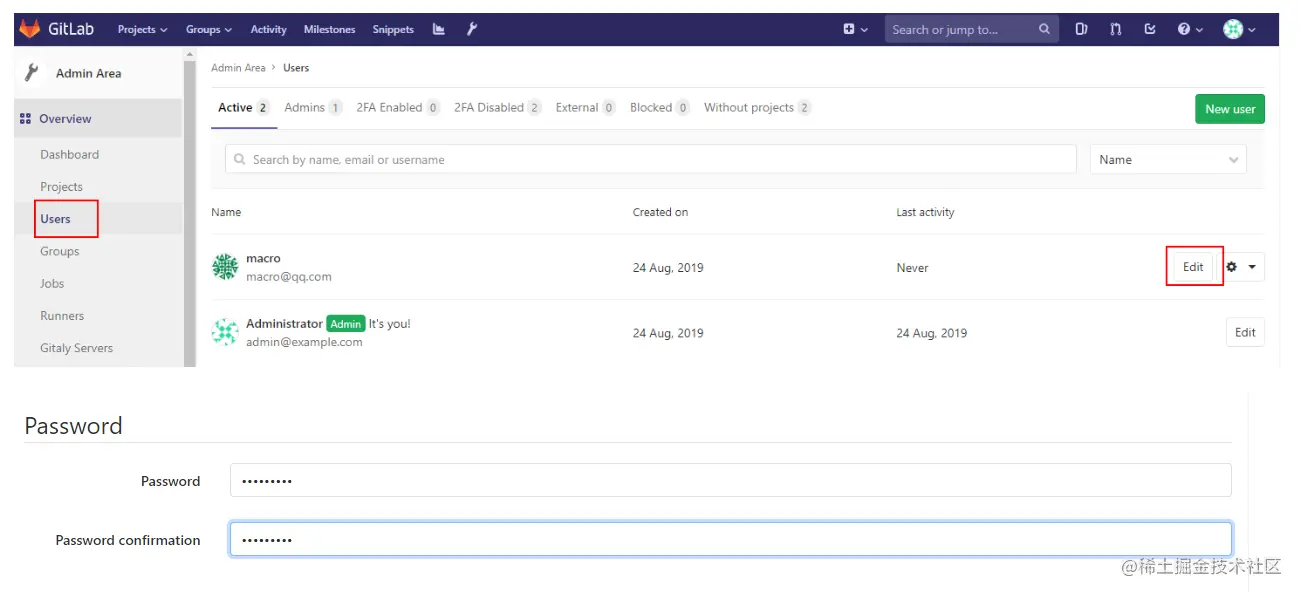Go to Milestones in top navigation
This screenshot has width=1300, height=595.
pos(330,30)
